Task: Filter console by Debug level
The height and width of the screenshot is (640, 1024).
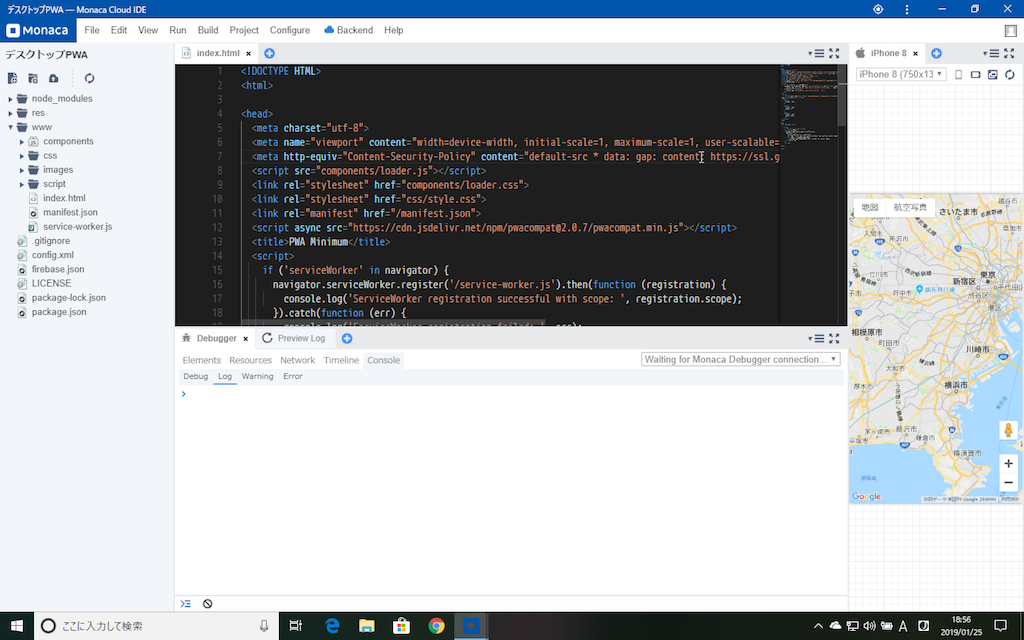Action: 195,376
